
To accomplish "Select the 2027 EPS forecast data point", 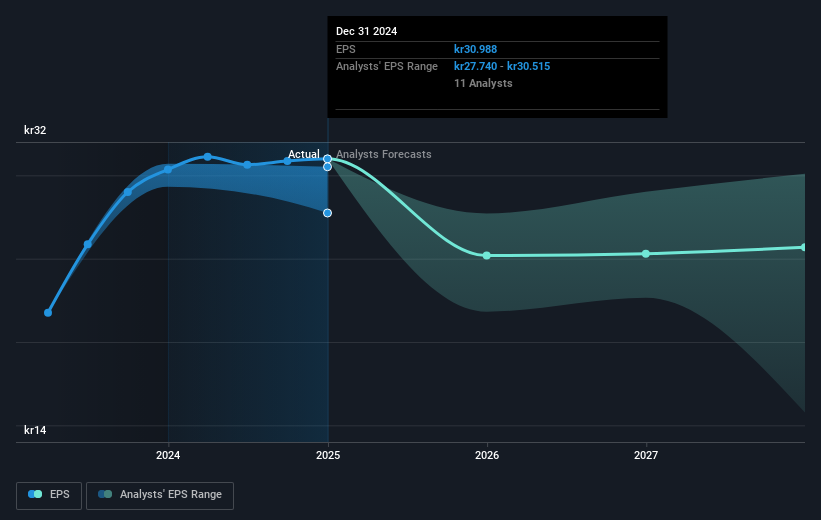I will (x=646, y=253).
